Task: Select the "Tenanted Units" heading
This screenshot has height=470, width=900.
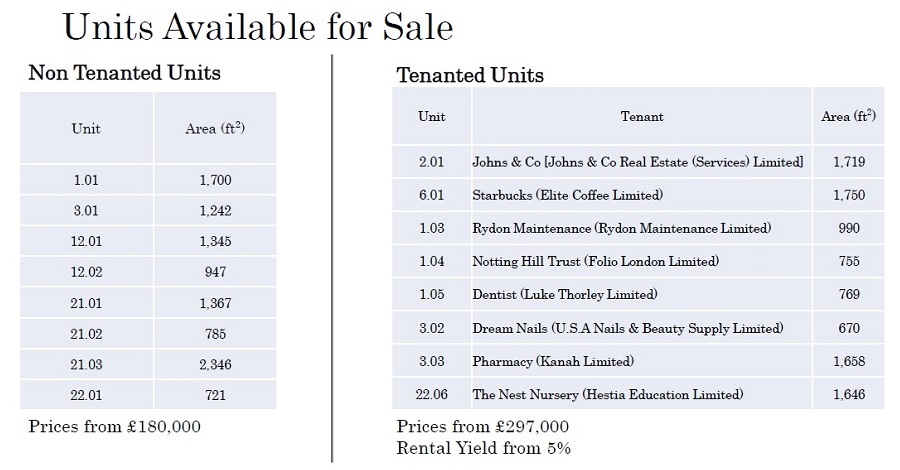Action: click(470, 75)
